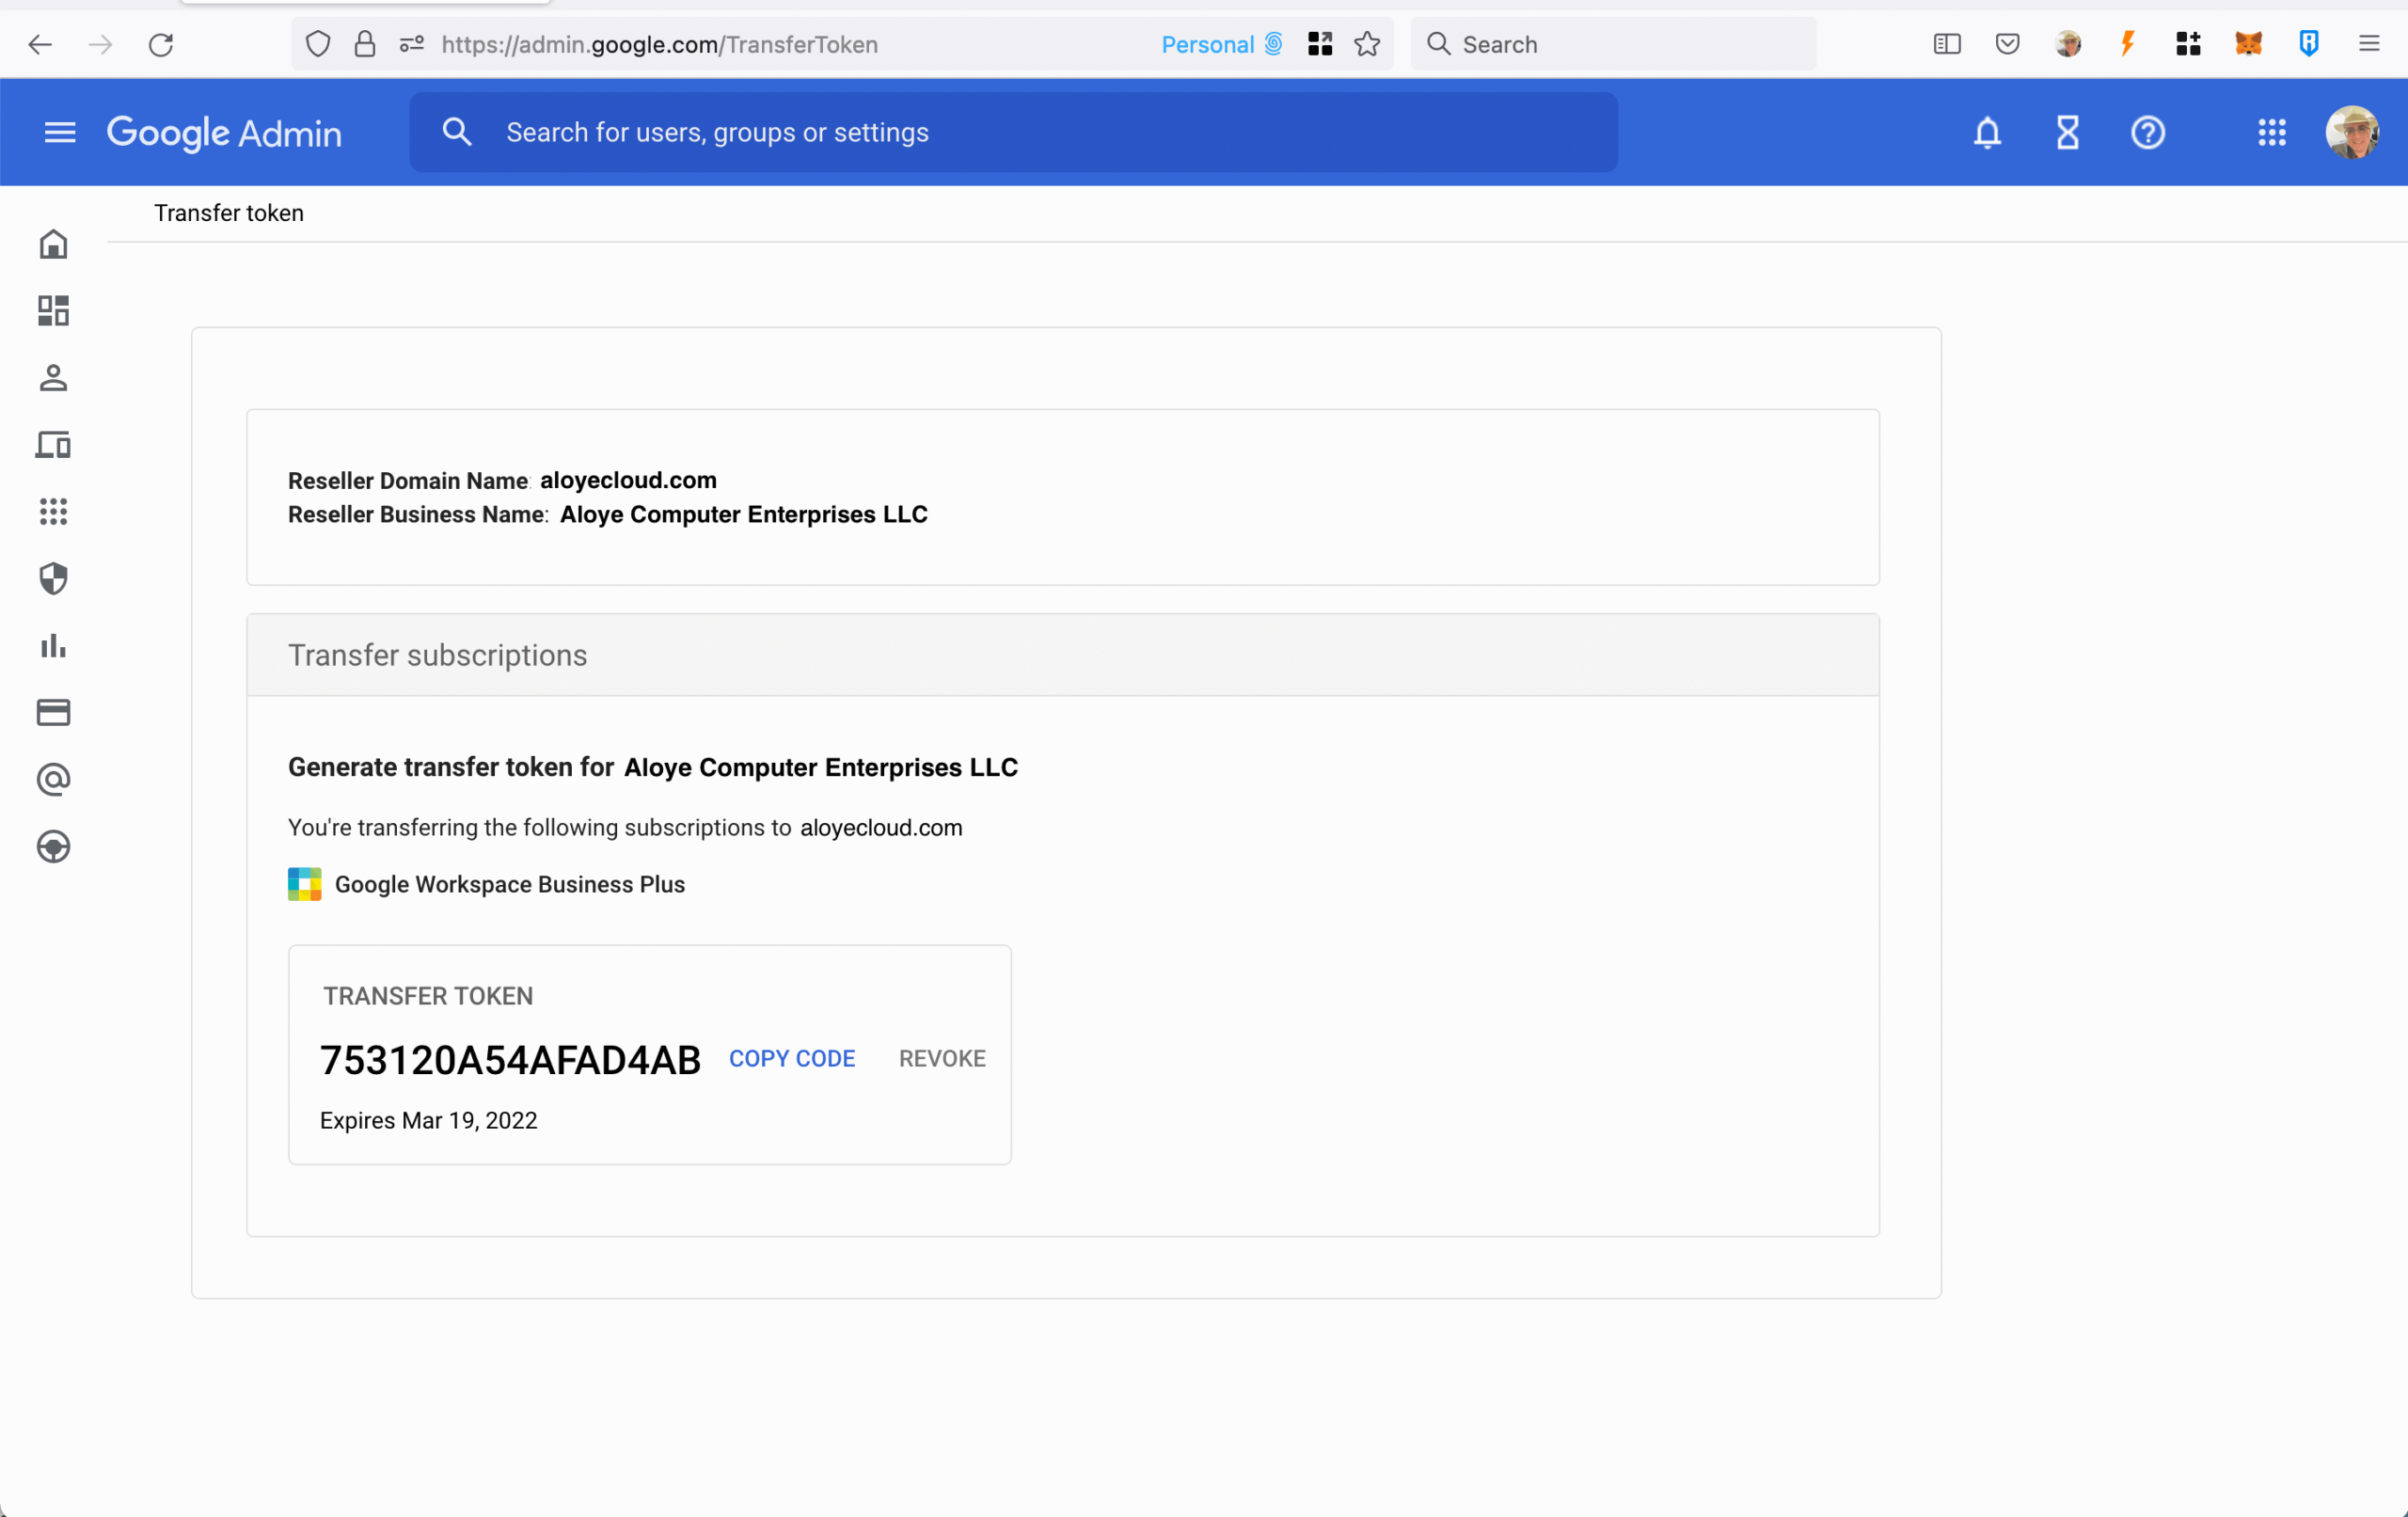The image size is (2408, 1517).
Task: Reload the page in the browser
Action: (x=161, y=44)
